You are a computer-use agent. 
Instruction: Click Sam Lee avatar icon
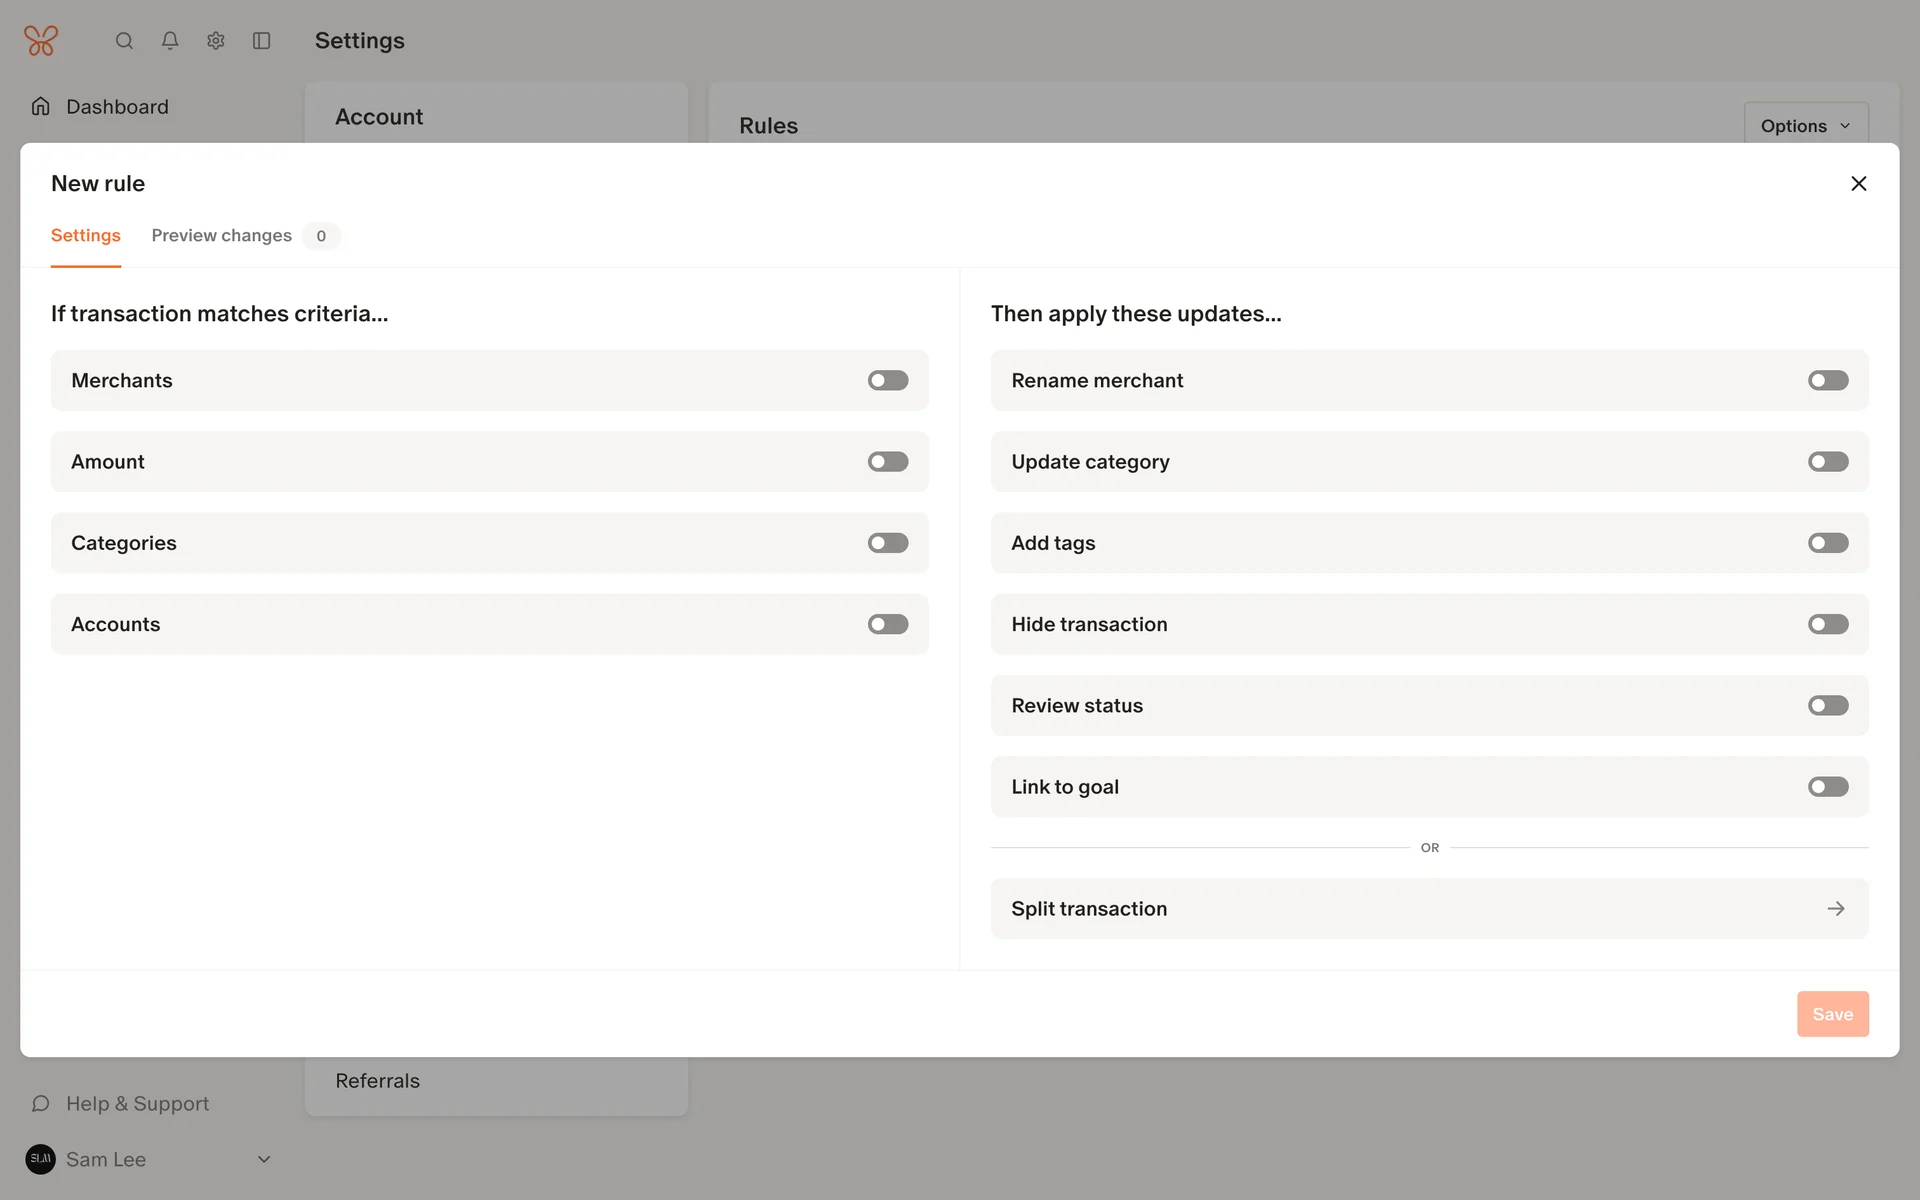41,1159
